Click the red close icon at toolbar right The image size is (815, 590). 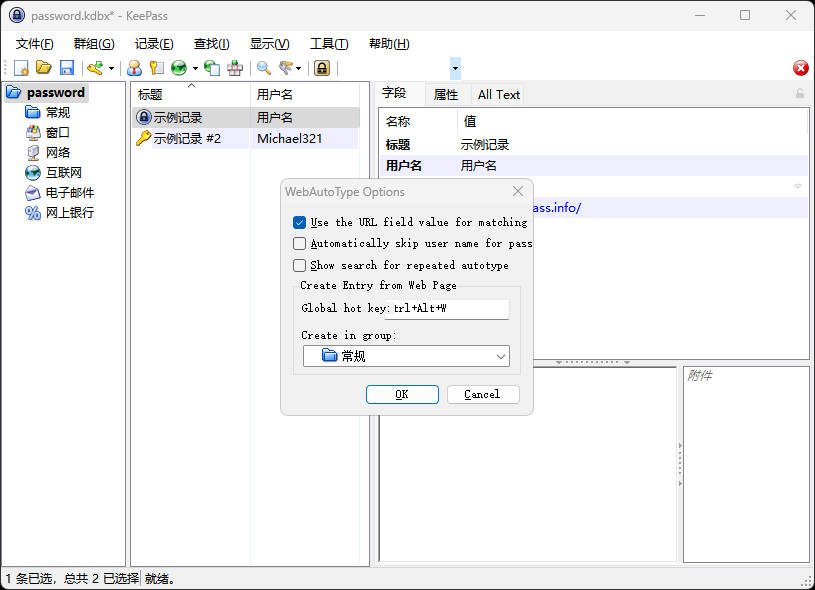pos(801,68)
